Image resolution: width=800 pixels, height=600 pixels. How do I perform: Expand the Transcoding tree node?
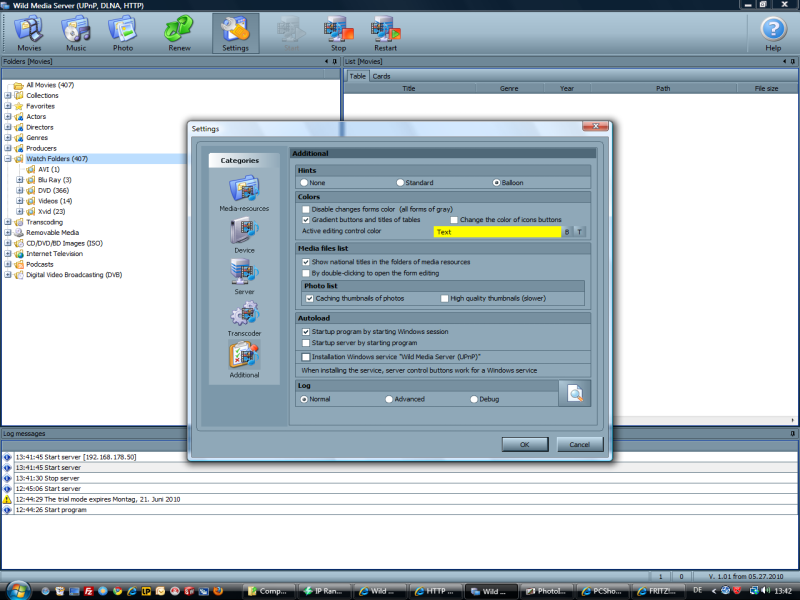tap(8, 222)
